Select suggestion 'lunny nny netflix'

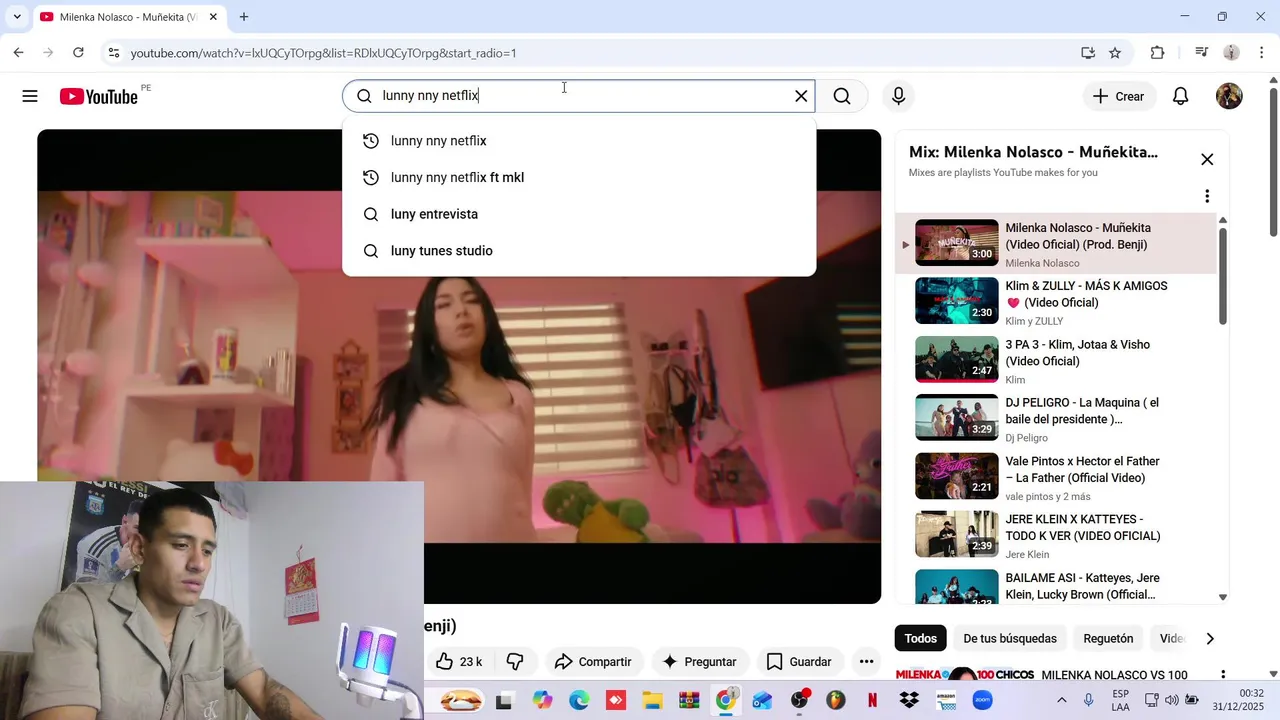click(x=579, y=141)
